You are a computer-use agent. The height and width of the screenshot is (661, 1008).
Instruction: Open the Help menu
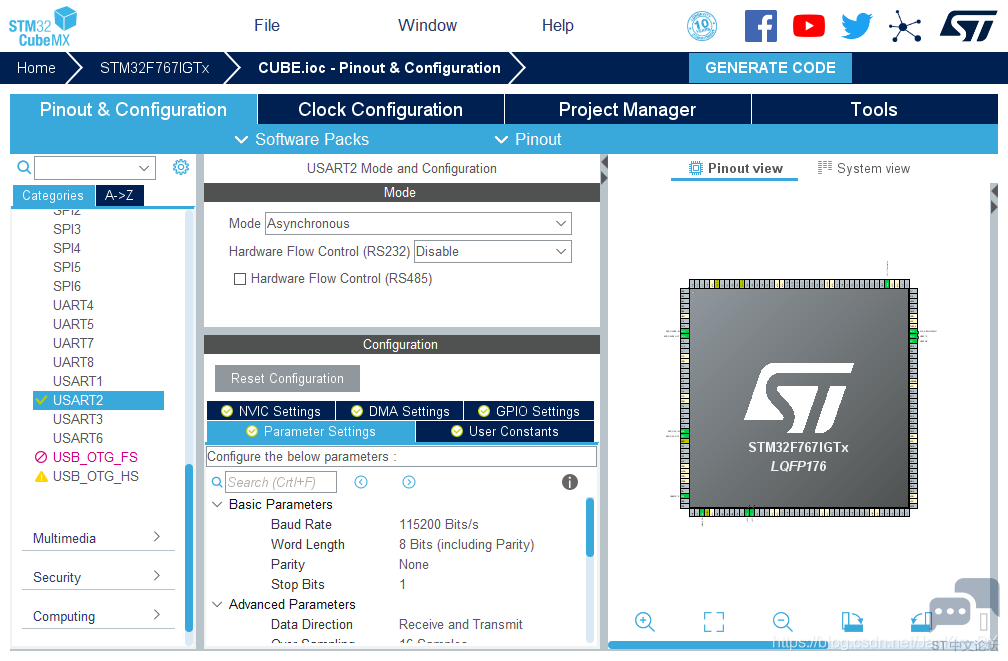tap(557, 26)
